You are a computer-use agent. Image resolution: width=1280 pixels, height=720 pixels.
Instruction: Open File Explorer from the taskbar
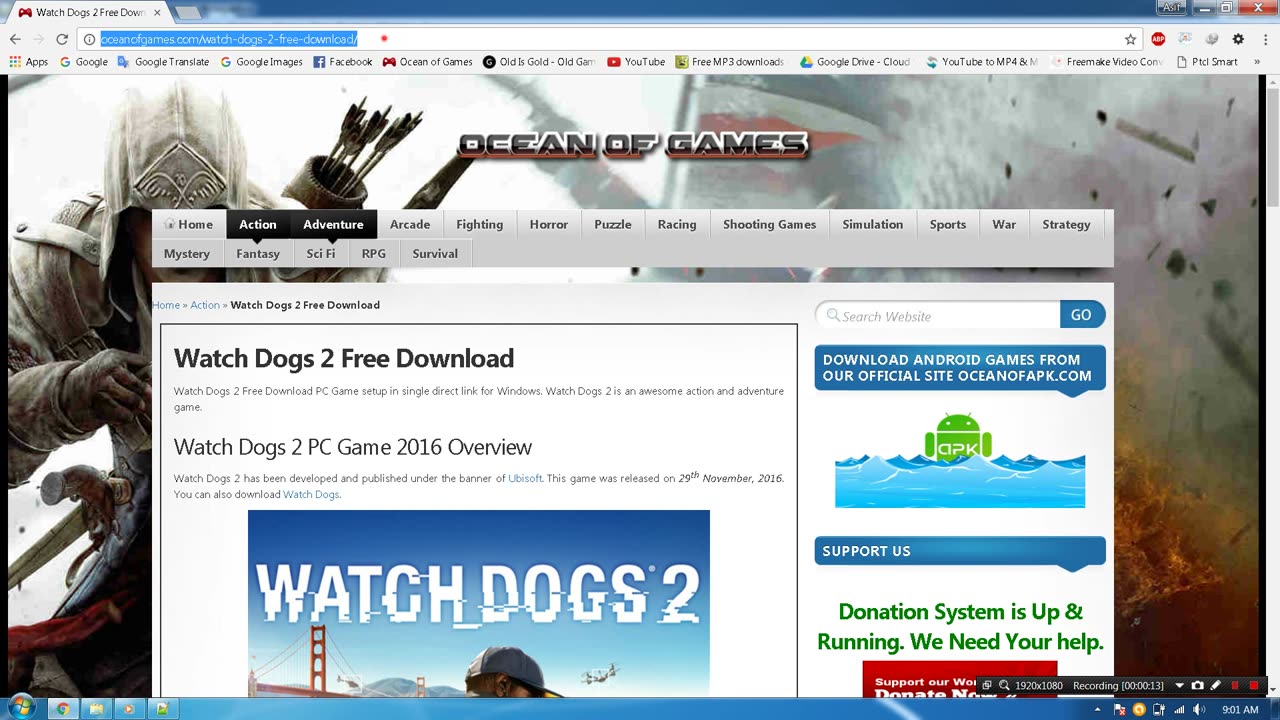pos(96,709)
